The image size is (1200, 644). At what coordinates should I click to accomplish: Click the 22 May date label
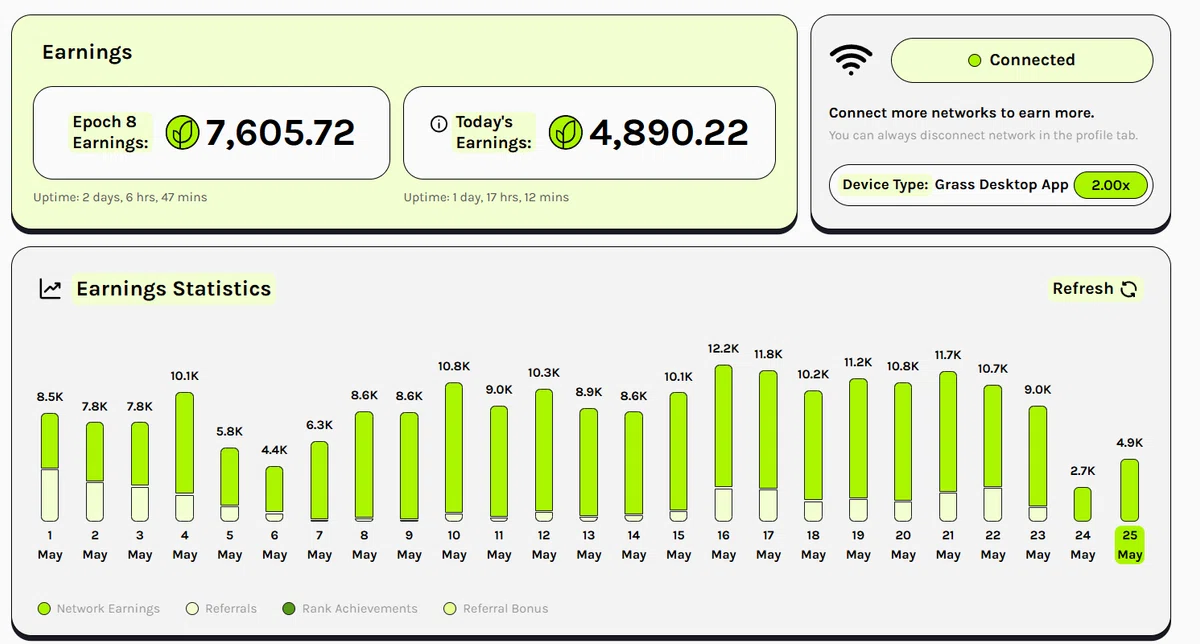point(993,545)
